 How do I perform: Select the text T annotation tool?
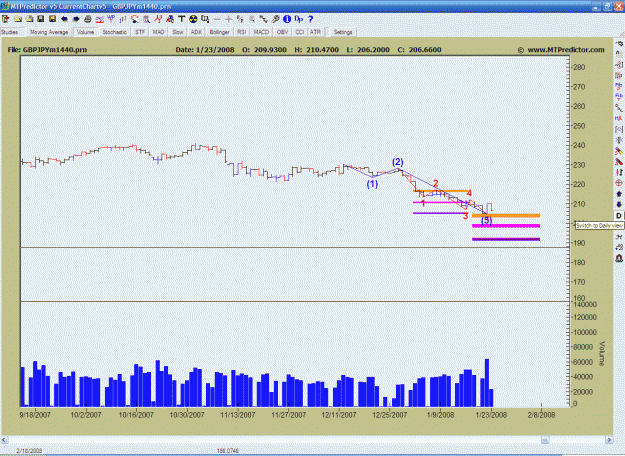point(181,19)
